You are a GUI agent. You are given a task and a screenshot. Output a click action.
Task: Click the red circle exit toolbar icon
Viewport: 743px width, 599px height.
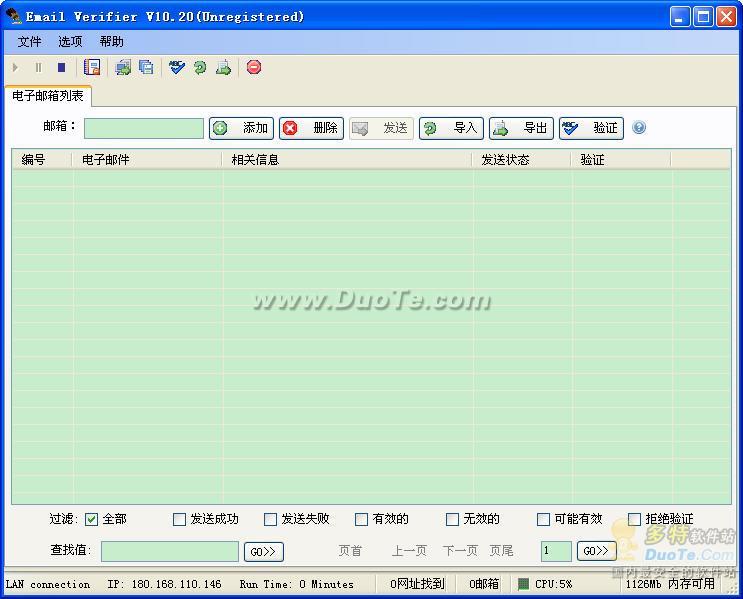tap(254, 67)
